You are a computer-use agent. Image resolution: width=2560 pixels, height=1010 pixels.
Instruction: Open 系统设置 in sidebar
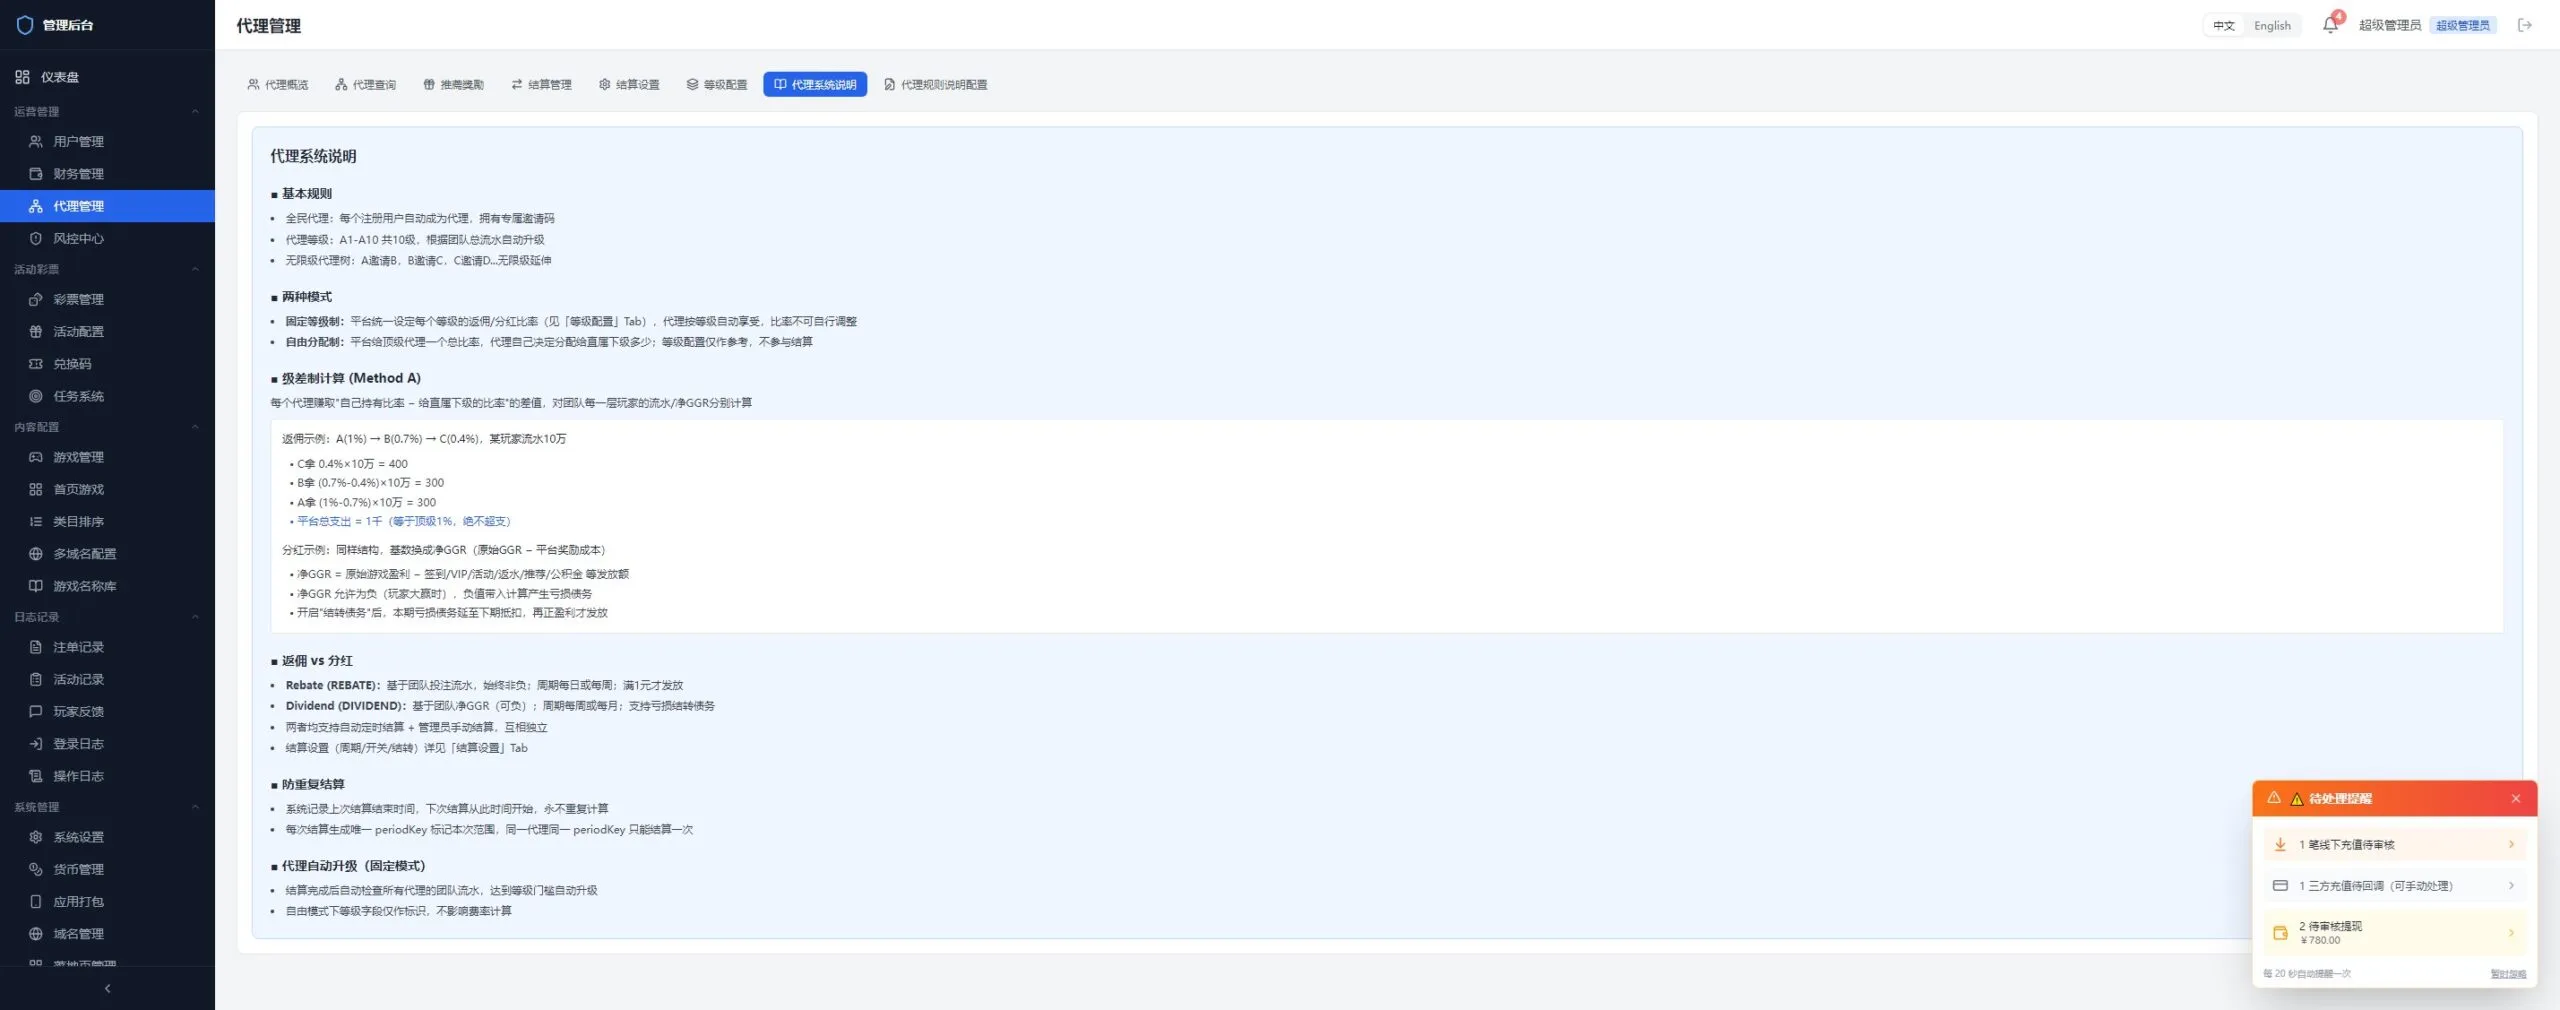pyautogui.click(x=107, y=837)
